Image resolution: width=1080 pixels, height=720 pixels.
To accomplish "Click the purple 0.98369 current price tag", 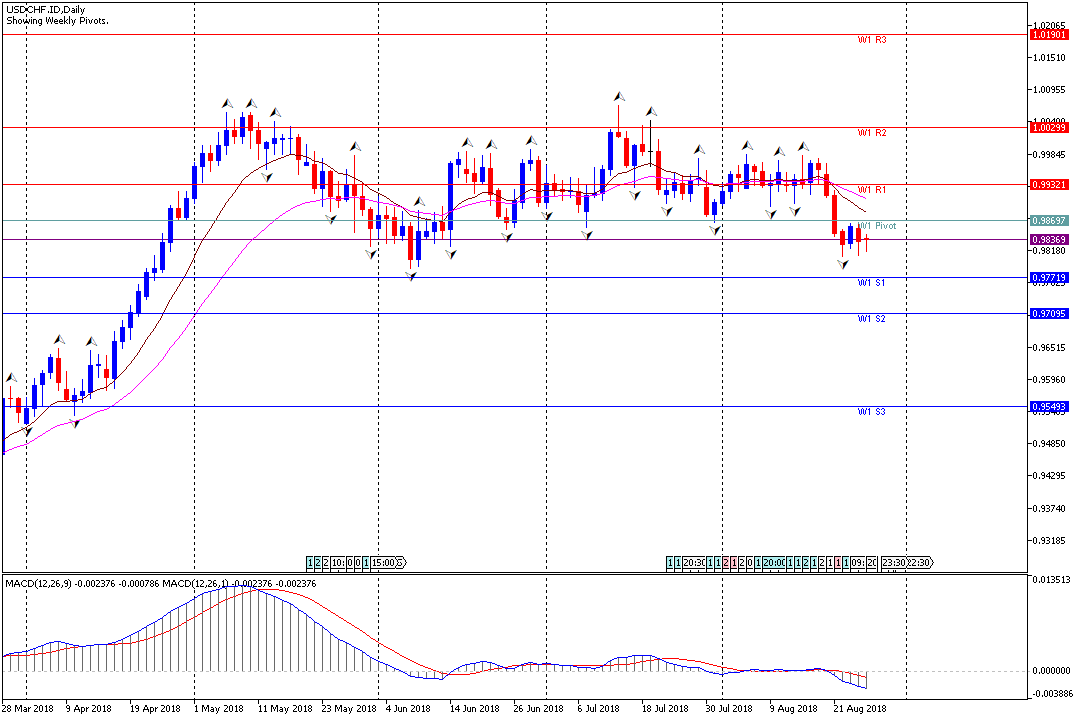I will [1049, 240].
